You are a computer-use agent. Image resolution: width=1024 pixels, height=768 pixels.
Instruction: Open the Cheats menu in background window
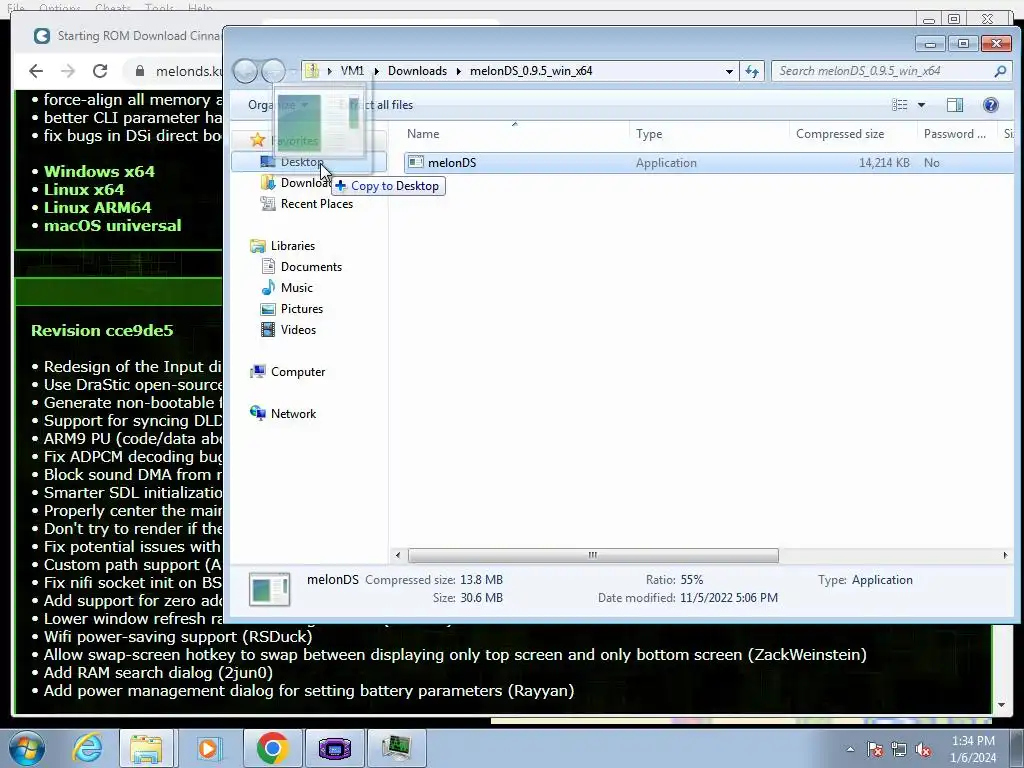112,8
